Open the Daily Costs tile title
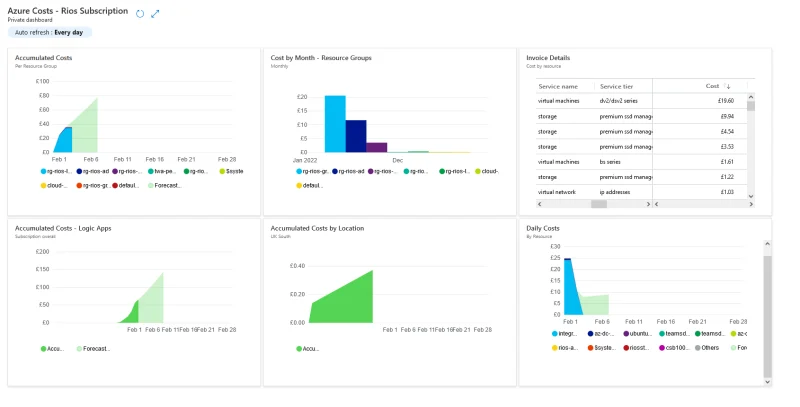This screenshot has width=800, height=407. pyautogui.click(x=543, y=228)
